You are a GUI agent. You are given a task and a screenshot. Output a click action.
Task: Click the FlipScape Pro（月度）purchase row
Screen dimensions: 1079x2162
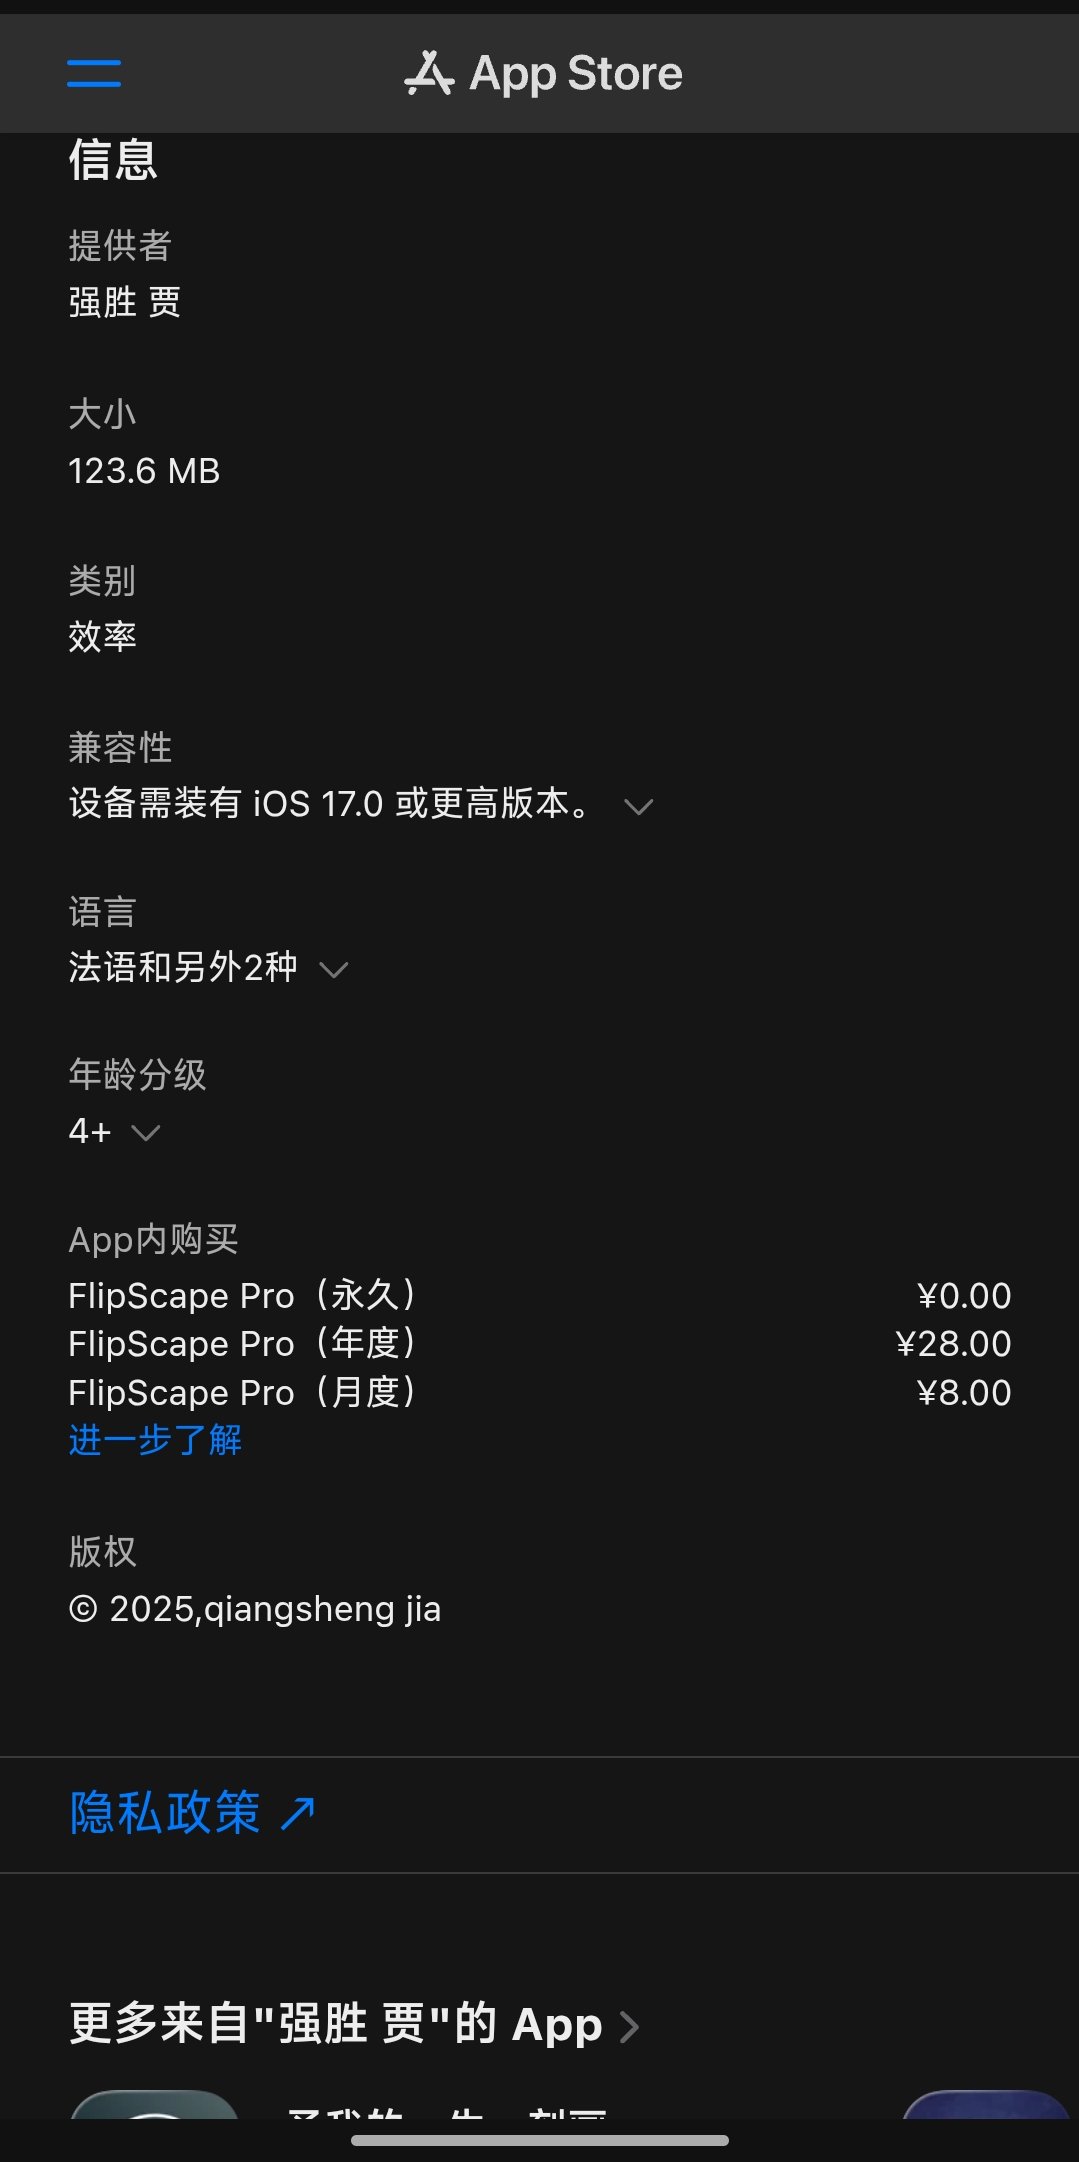tap(540, 1392)
